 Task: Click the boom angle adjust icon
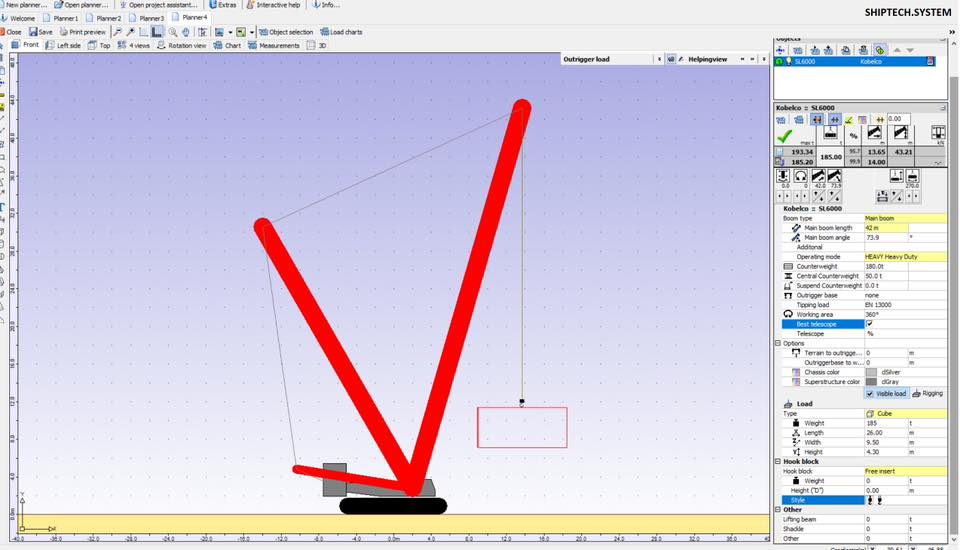(x=834, y=176)
